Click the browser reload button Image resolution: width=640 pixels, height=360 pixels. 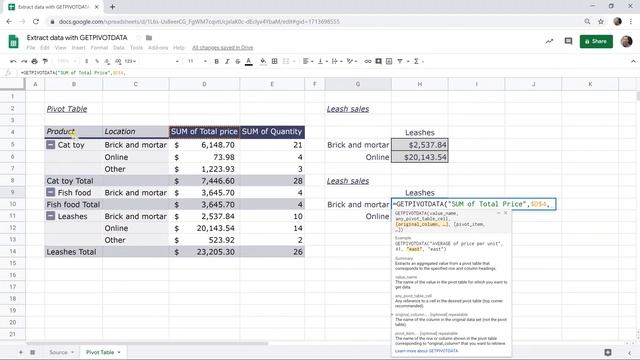point(36,21)
